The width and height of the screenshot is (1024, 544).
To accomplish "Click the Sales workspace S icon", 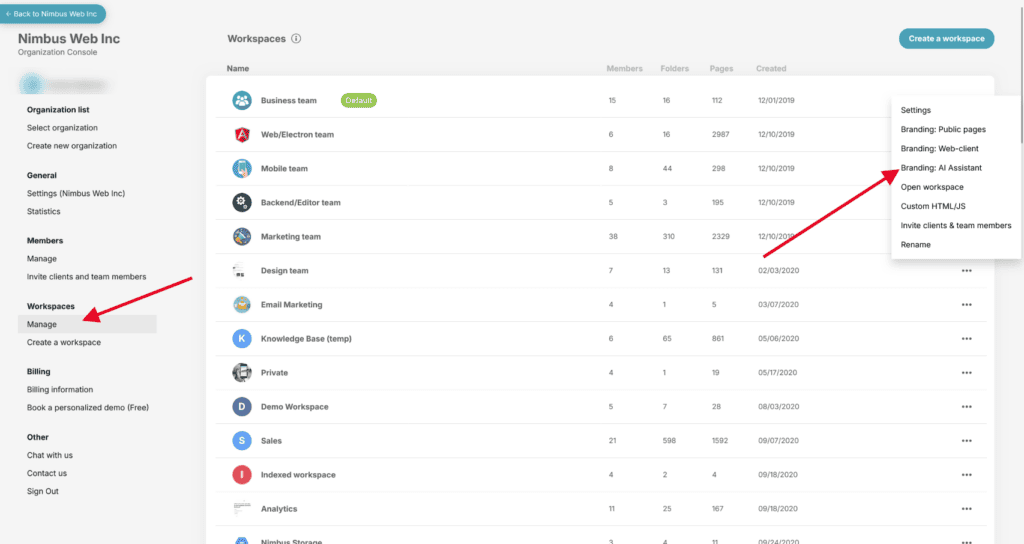I will point(241,440).
